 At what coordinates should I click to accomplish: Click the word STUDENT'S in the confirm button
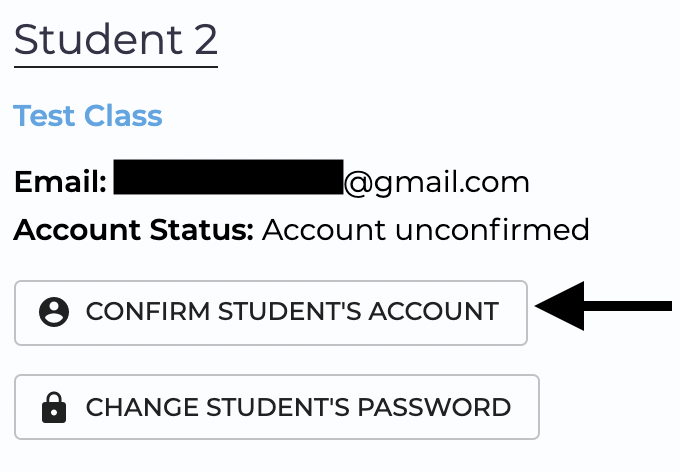click(289, 311)
